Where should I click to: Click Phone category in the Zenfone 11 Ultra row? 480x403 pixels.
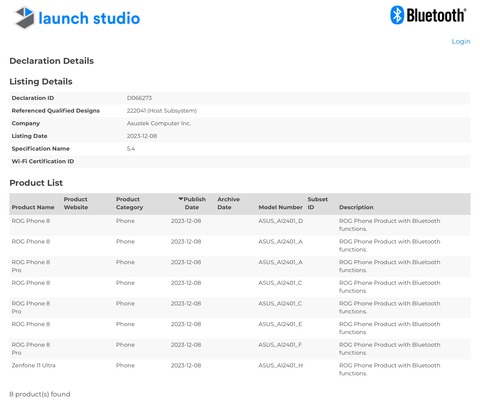click(x=125, y=365)
